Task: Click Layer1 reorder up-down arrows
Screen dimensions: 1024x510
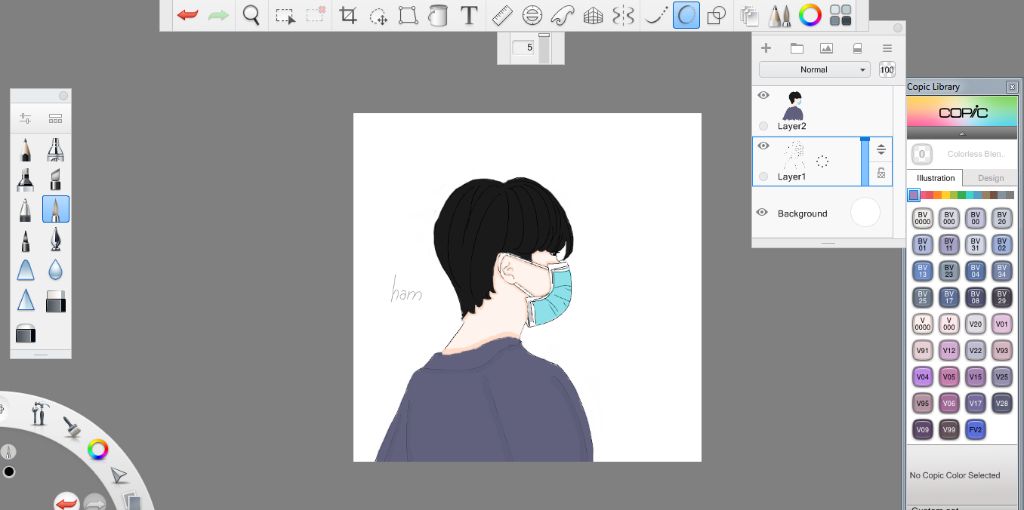Action: 881,150
